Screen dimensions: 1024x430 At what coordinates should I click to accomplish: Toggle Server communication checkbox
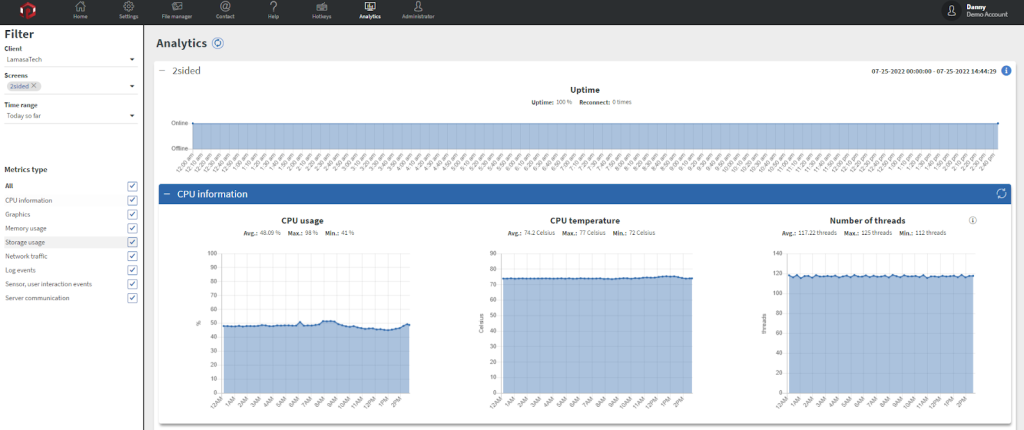(x=133, y=298)
